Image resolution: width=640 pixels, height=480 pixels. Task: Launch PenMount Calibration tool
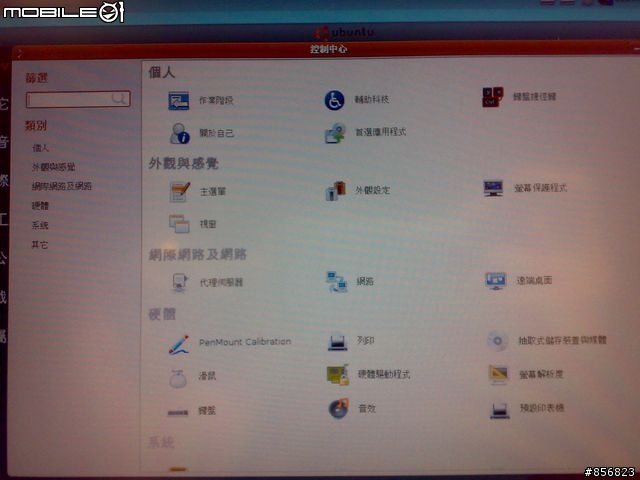(179, 344)
